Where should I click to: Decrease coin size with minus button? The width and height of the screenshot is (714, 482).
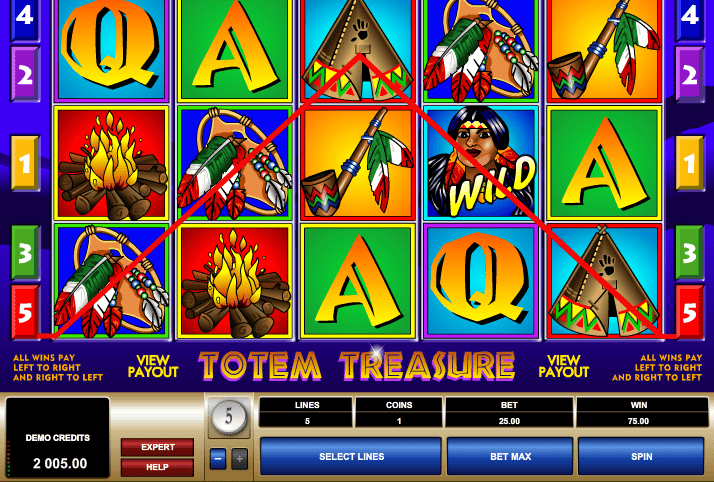(x=218, y=459)
